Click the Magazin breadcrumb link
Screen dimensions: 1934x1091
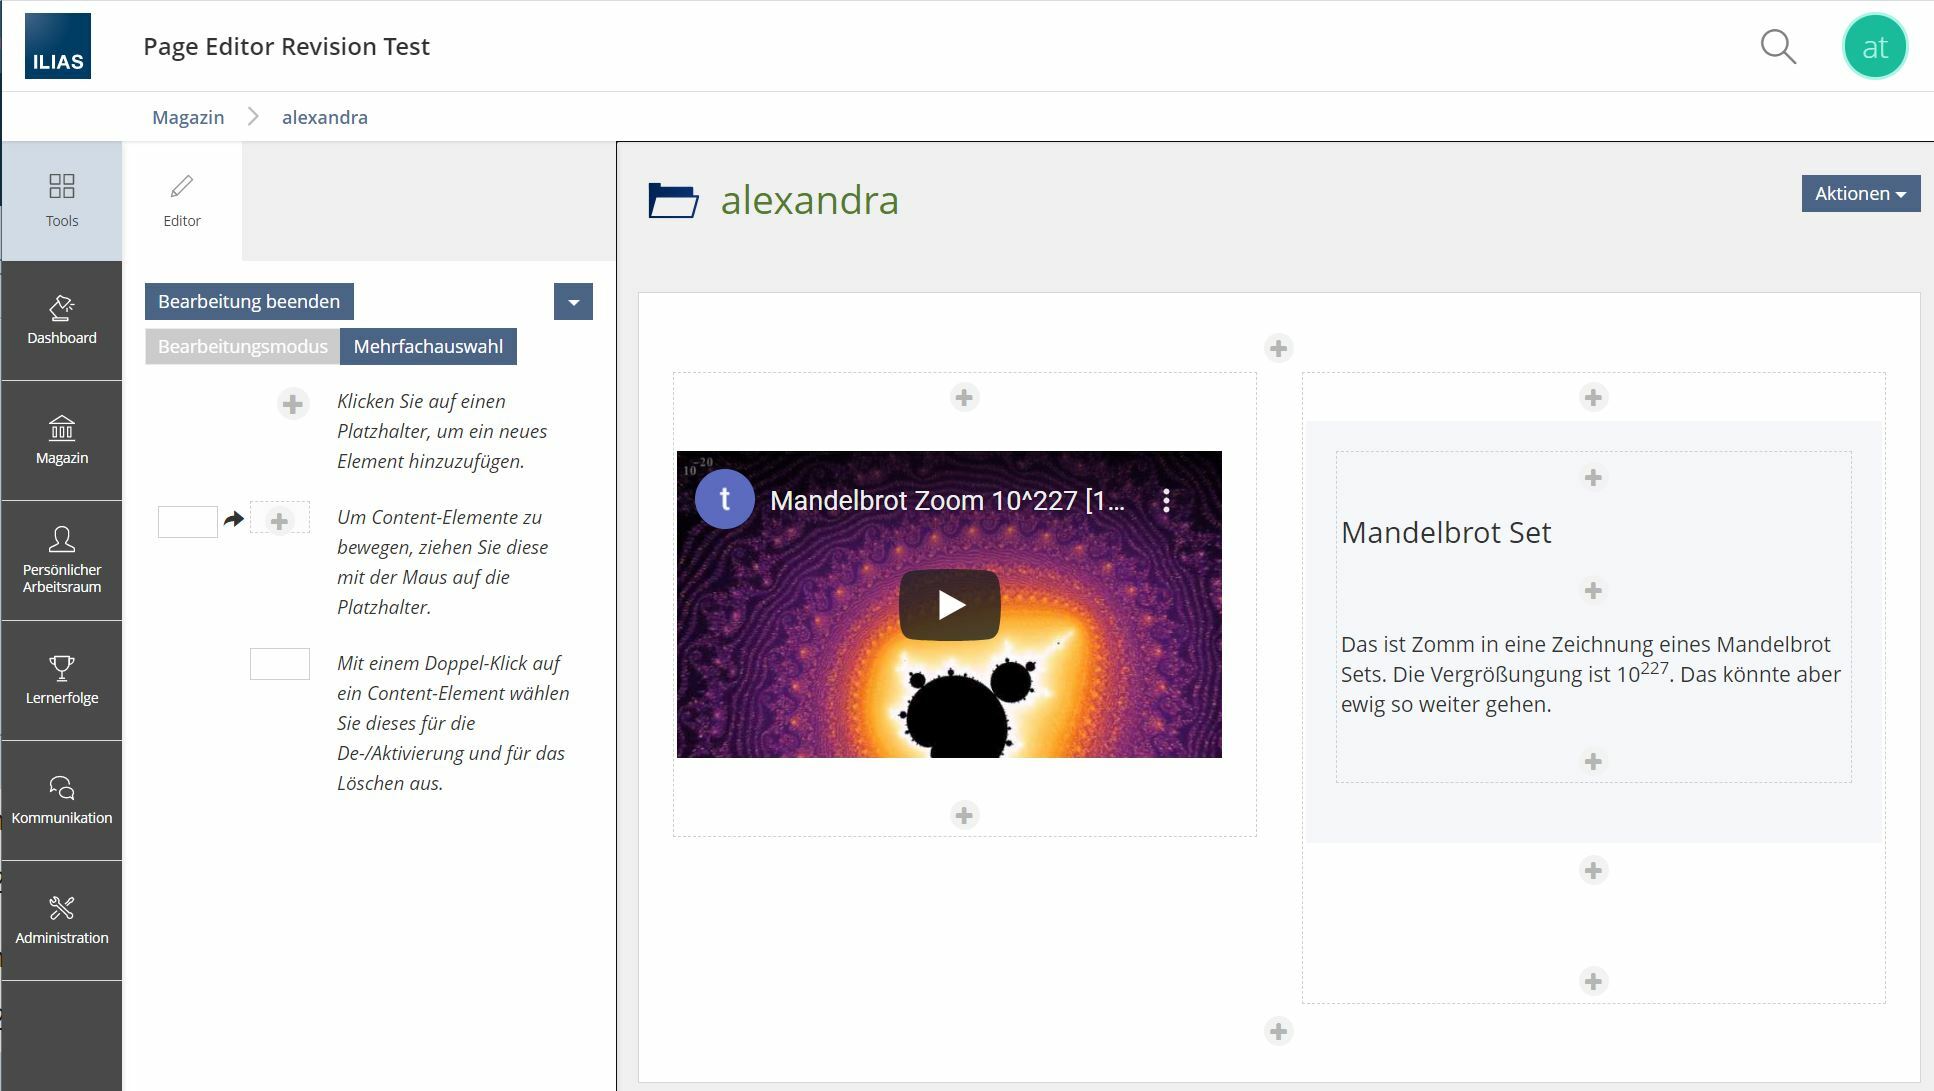click(188, 117)
